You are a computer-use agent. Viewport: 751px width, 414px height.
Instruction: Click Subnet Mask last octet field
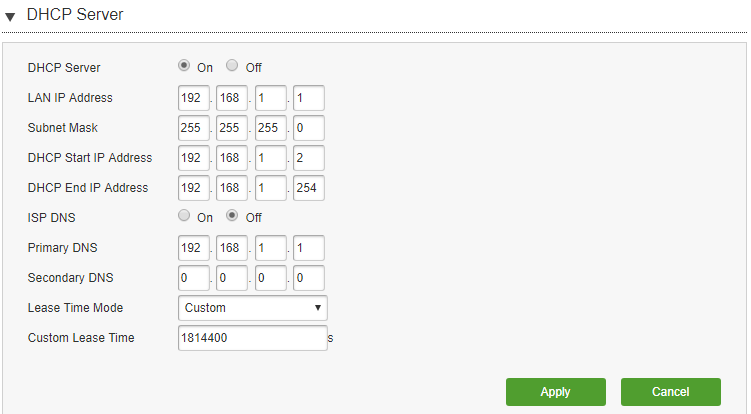309,128
